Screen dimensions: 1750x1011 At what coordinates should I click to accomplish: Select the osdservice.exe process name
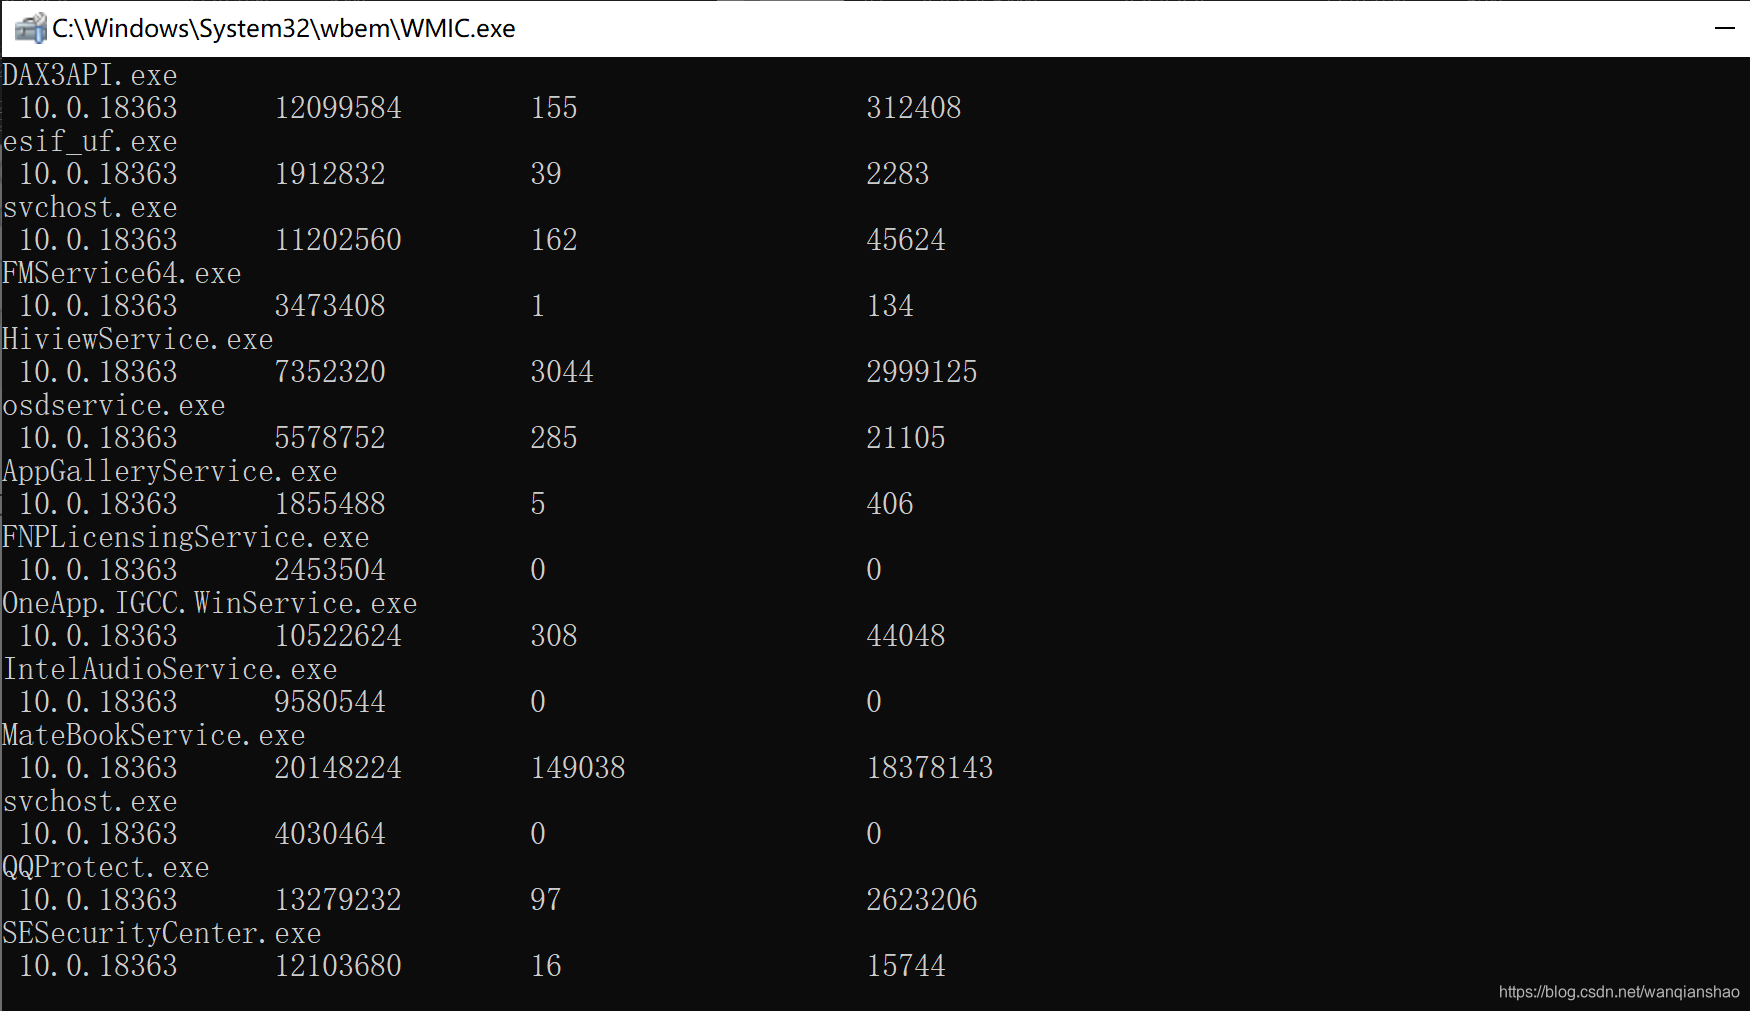[x=114, y=405]
